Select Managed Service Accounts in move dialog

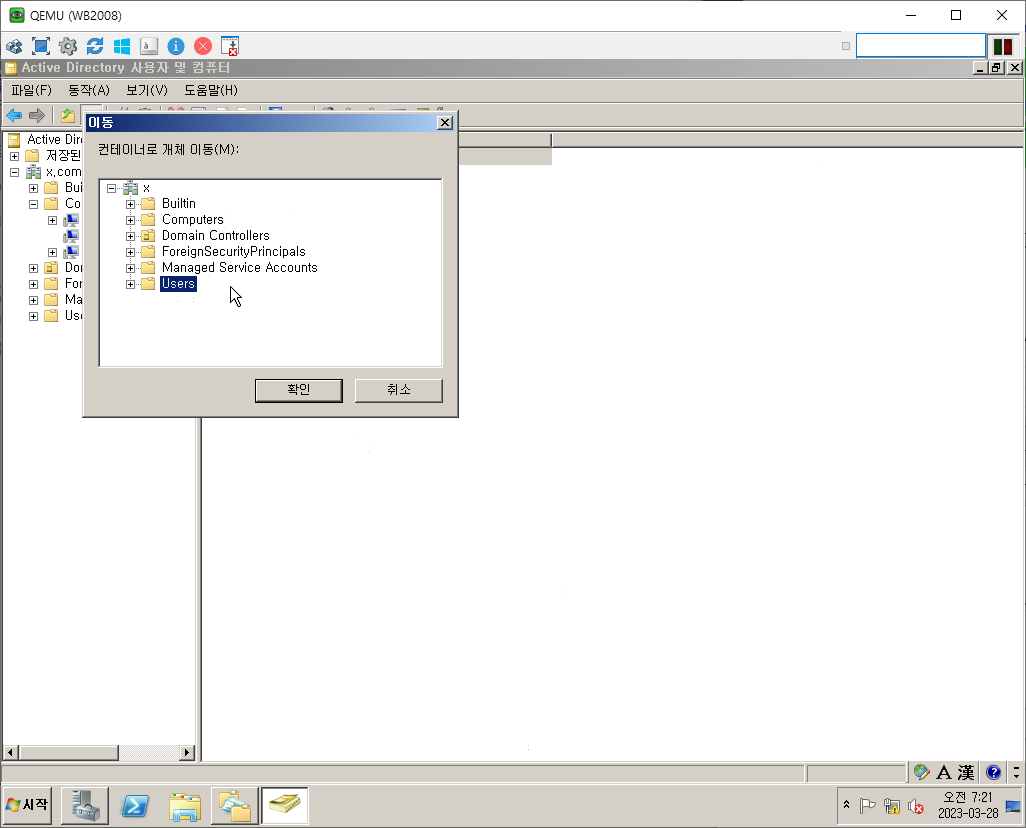click(239, 268)
